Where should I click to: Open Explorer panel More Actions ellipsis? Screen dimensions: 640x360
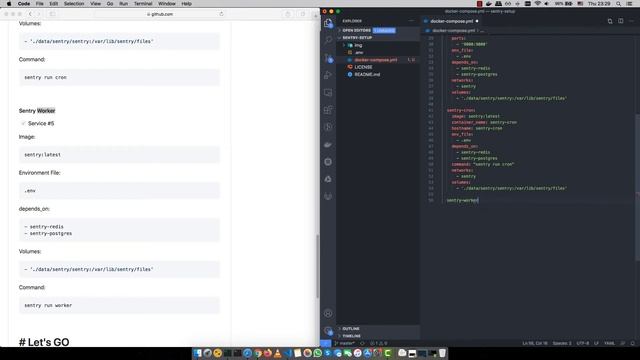click(411, 21)
